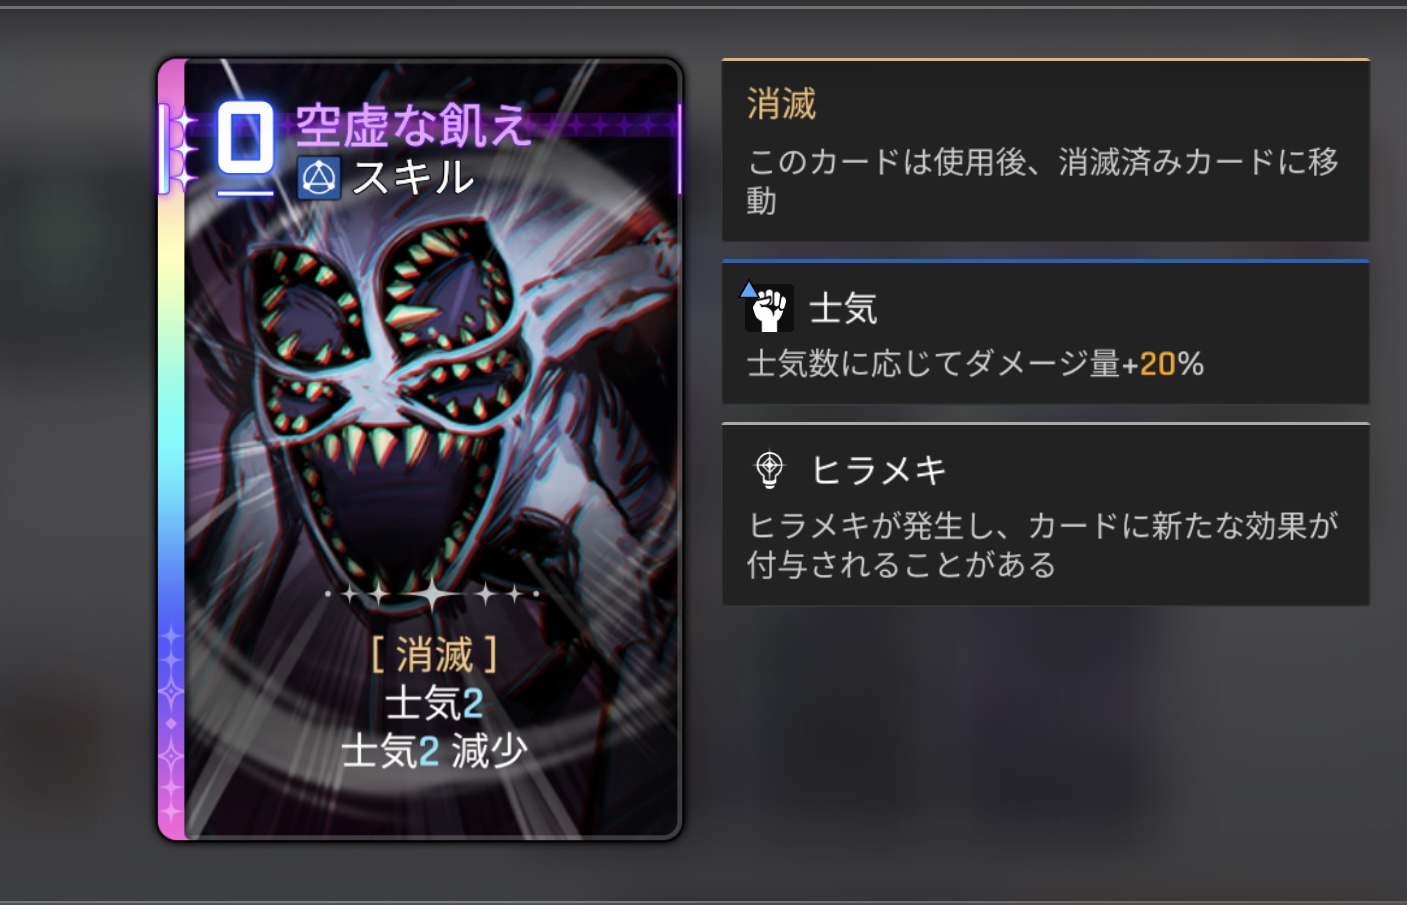1407x905 pixels.
Task: Click the 士気2 減少 effect text
Action: tap(434, 750)
